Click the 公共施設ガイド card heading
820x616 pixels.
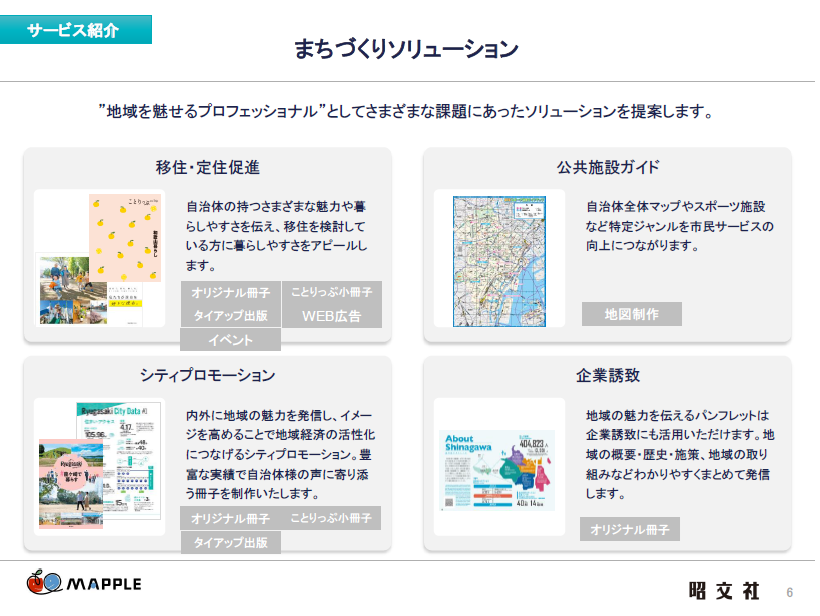pyautogui.click(x=607, y=166)
